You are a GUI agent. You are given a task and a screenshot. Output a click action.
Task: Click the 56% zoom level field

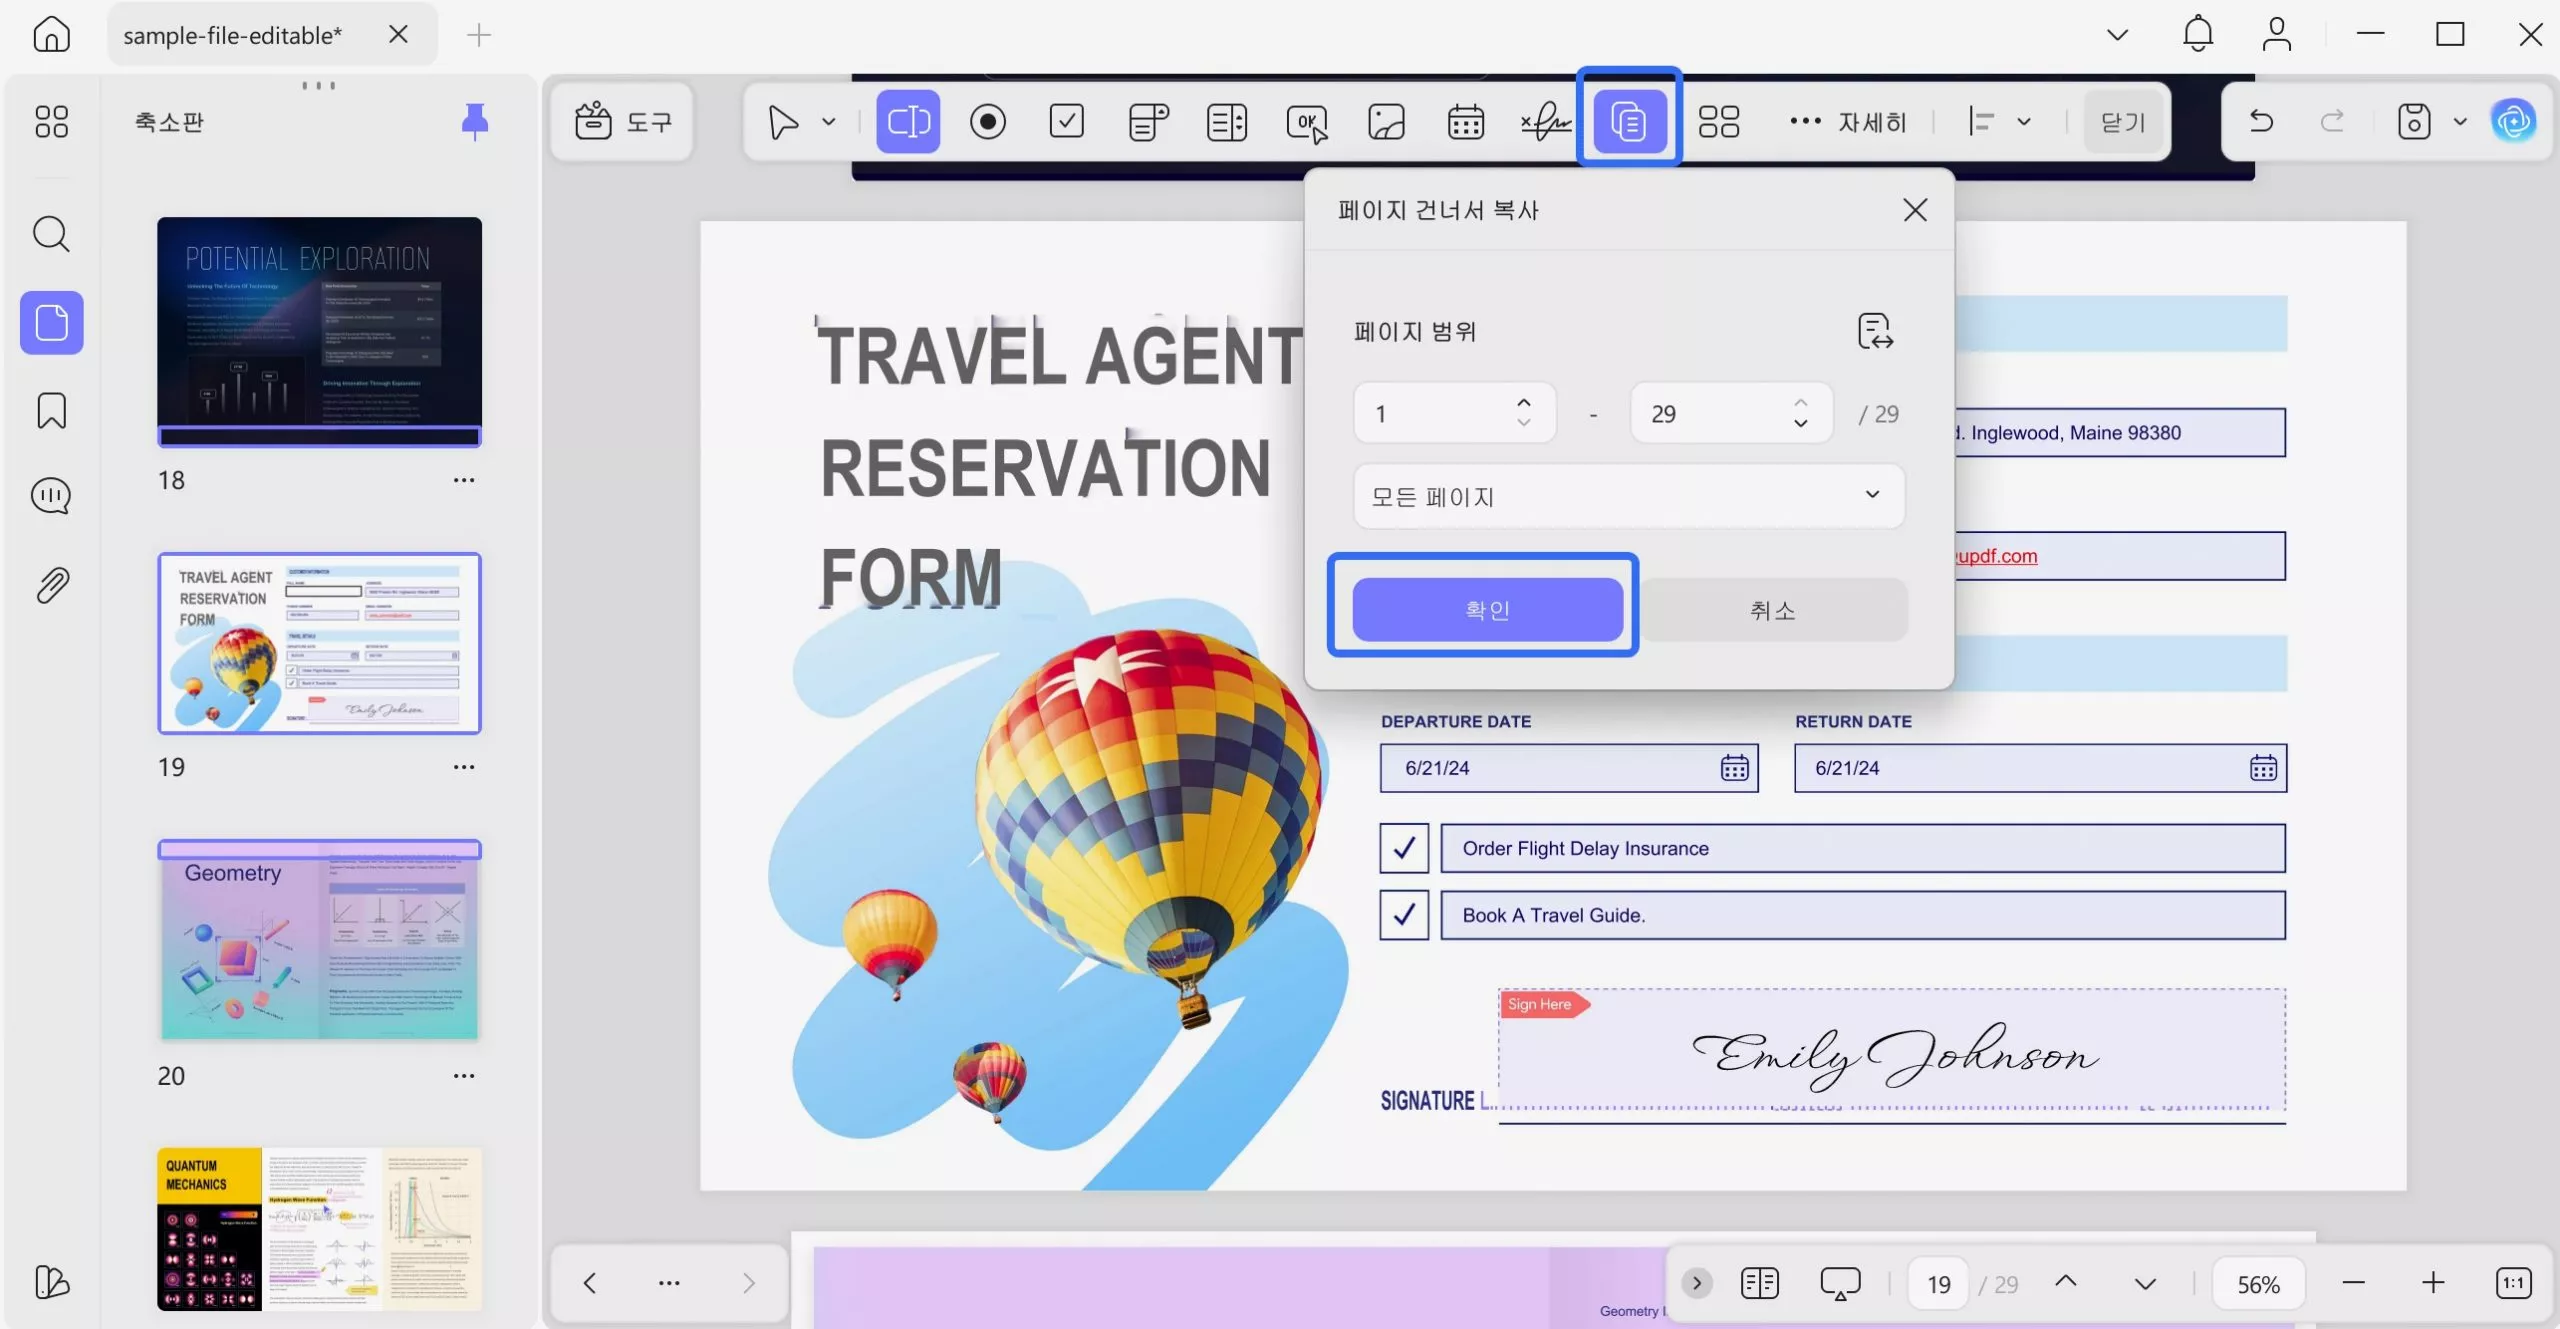coord(2258,1284)
